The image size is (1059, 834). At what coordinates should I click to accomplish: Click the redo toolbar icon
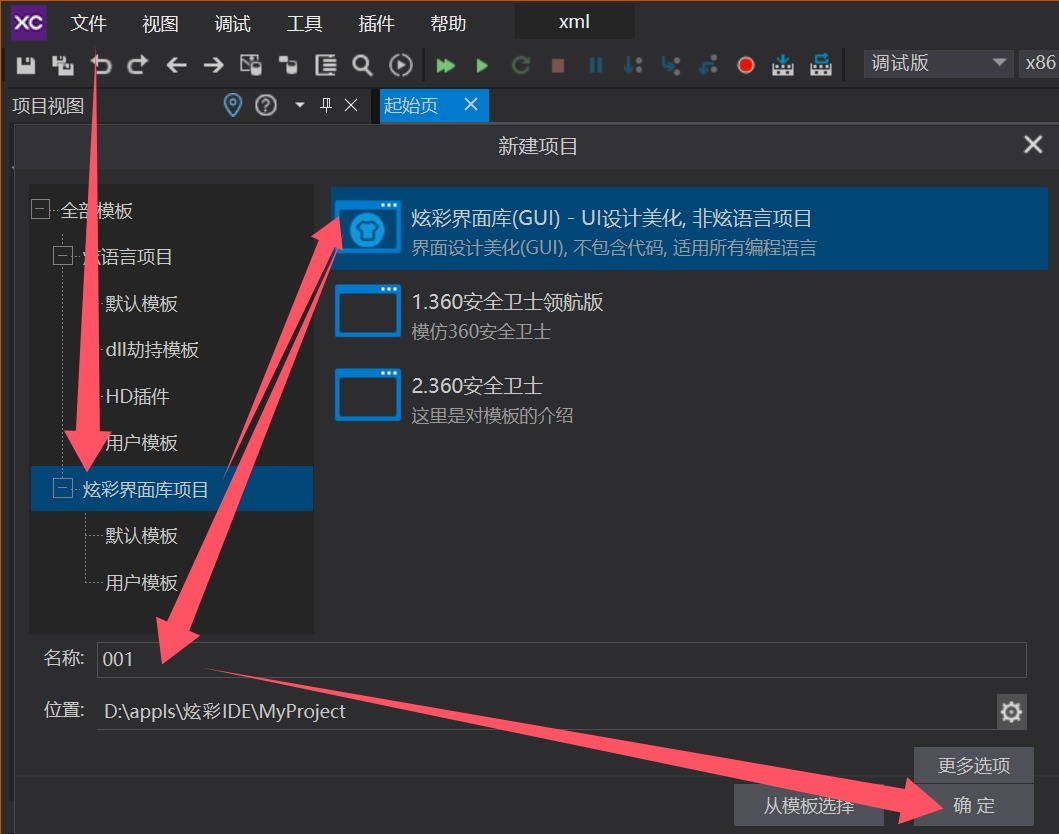(x=138, y=66)
